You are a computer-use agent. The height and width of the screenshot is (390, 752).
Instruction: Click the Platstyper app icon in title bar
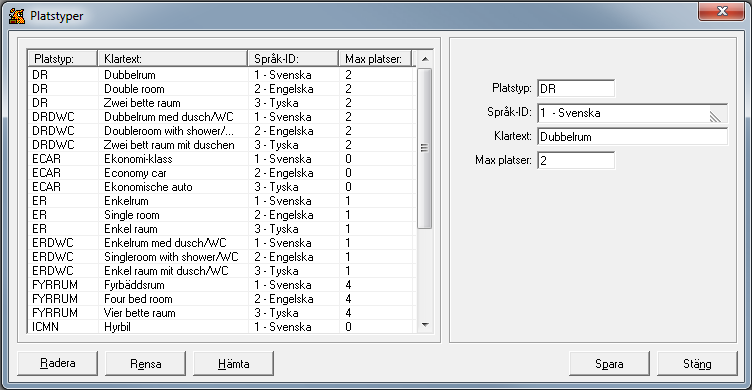point(16,16)
